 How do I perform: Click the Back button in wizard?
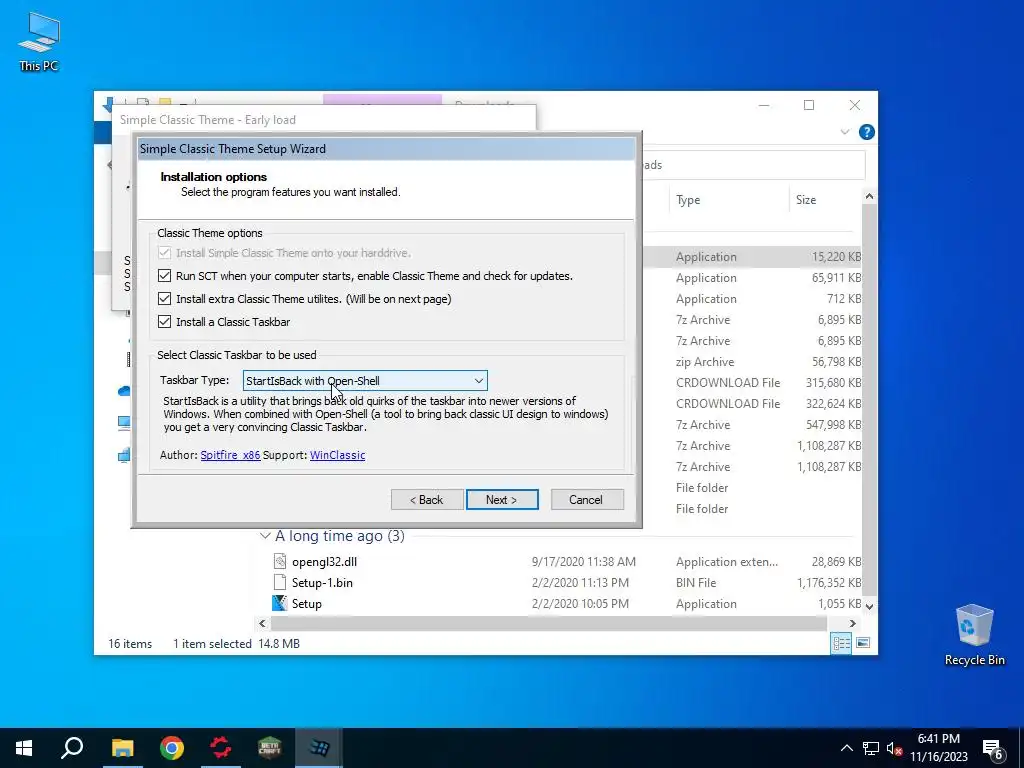427,500
